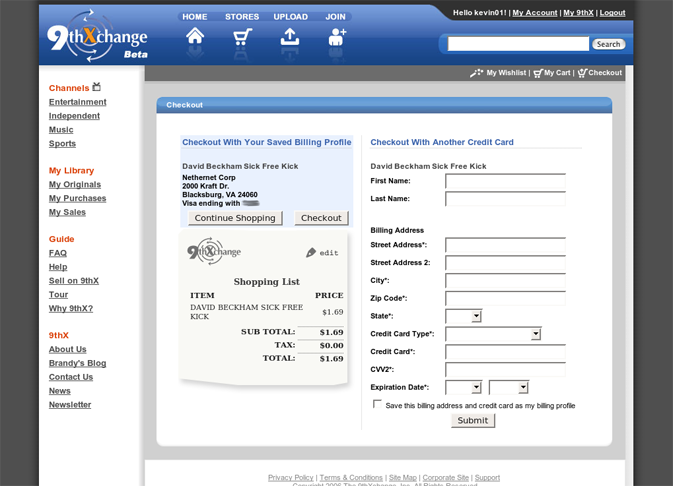This screenshot has width=673, height=486.
Task: Open the Newsletter link
Action: pyautogui.click(x=70, y=404)
